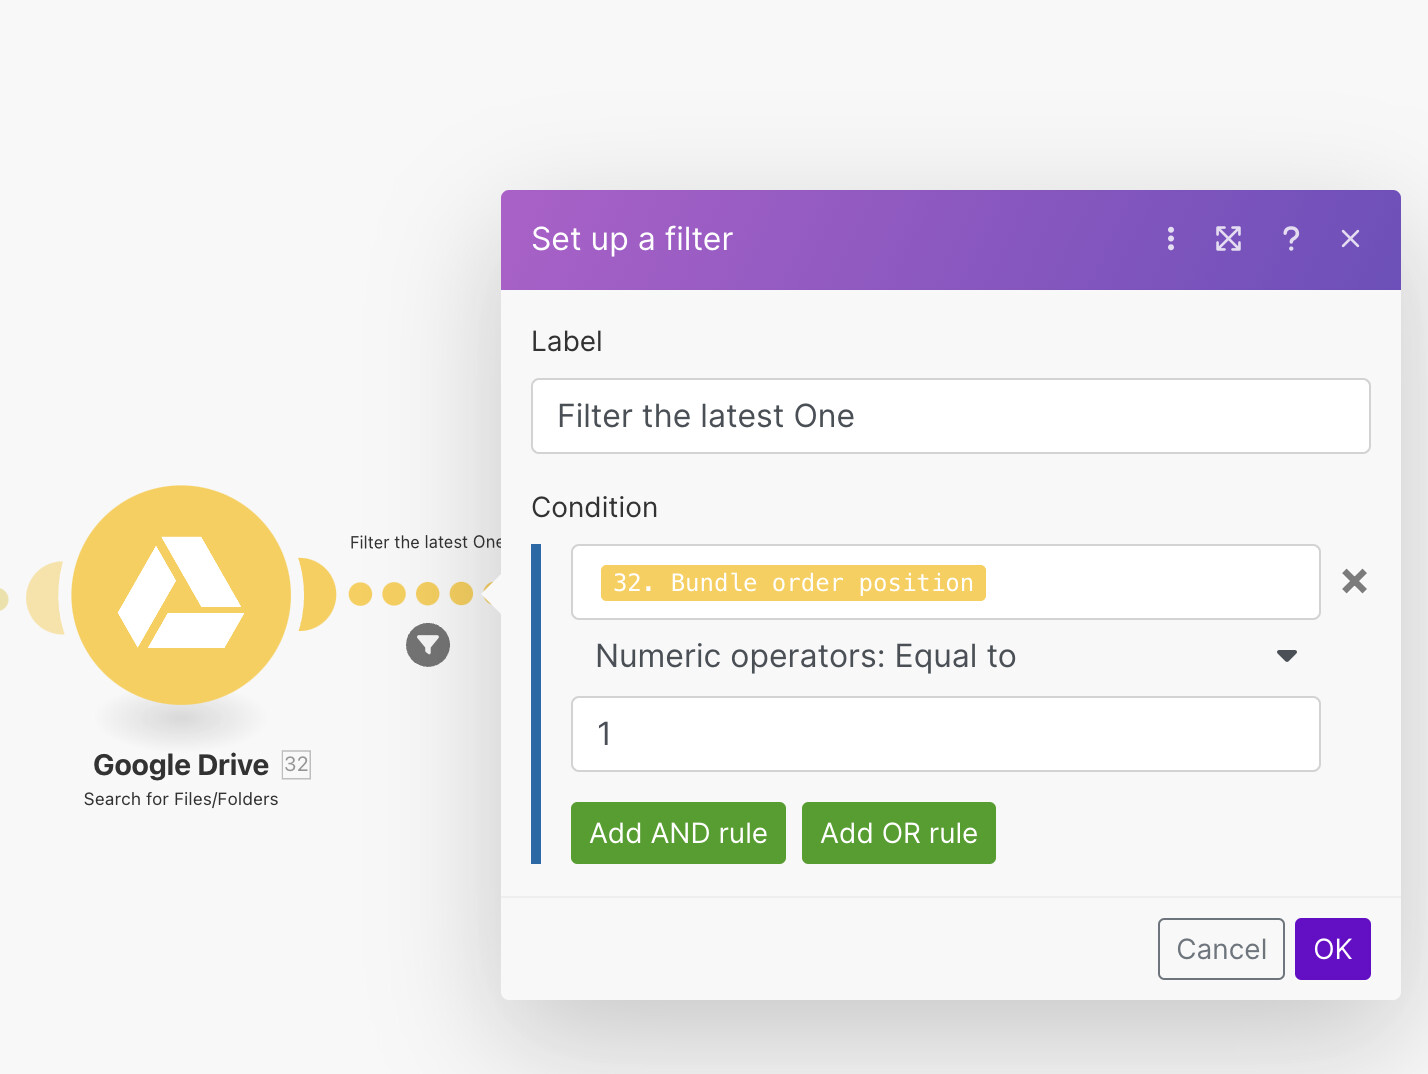
Task: Click the filter funnel icon between modules
Action: 427,645
